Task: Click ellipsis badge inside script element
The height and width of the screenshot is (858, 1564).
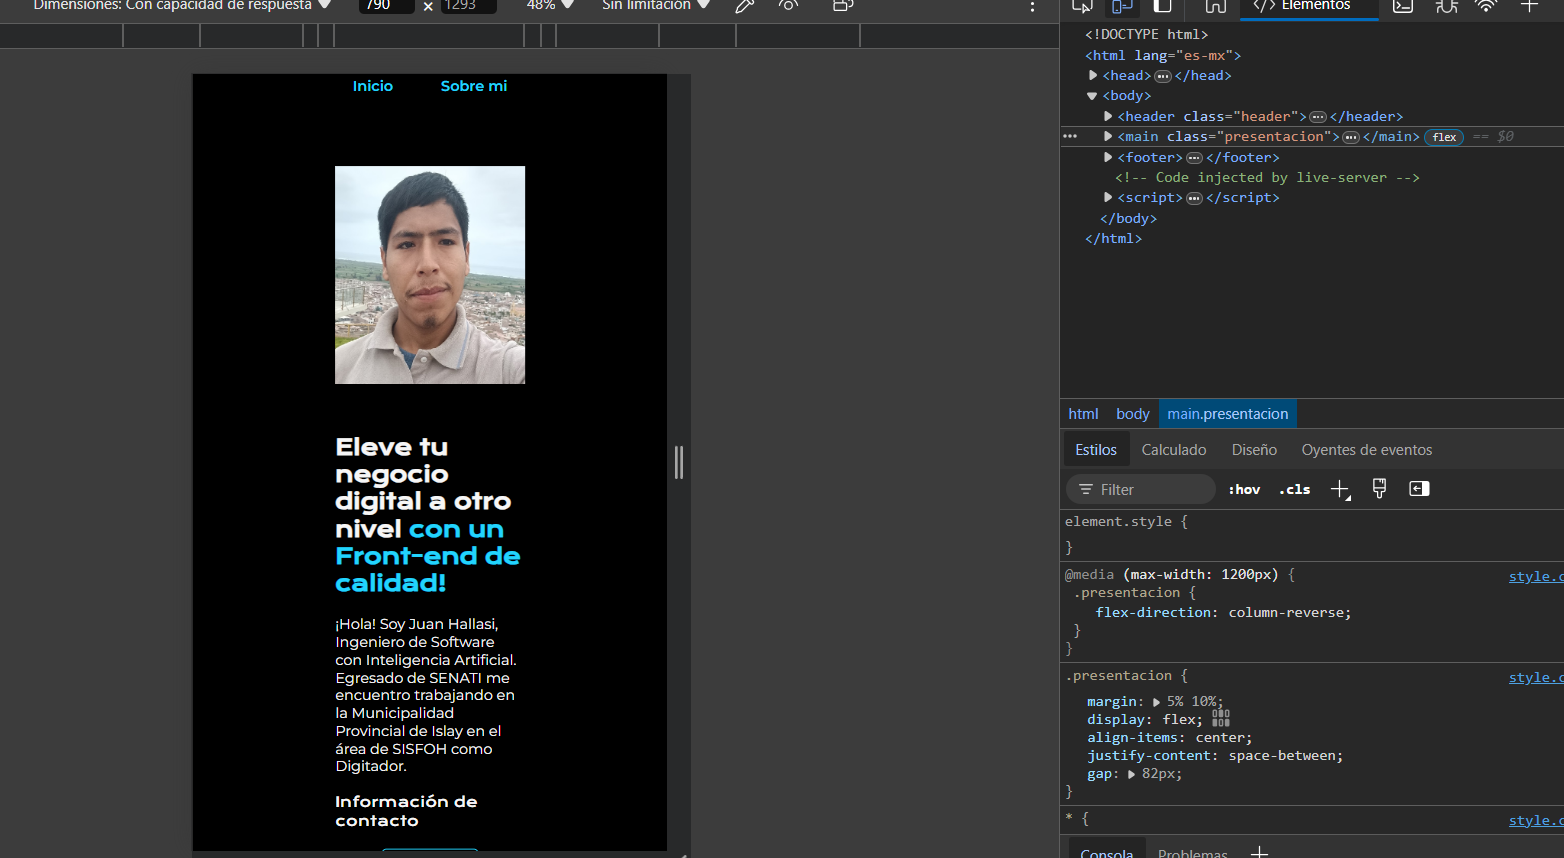Action: coord(1194,198)
